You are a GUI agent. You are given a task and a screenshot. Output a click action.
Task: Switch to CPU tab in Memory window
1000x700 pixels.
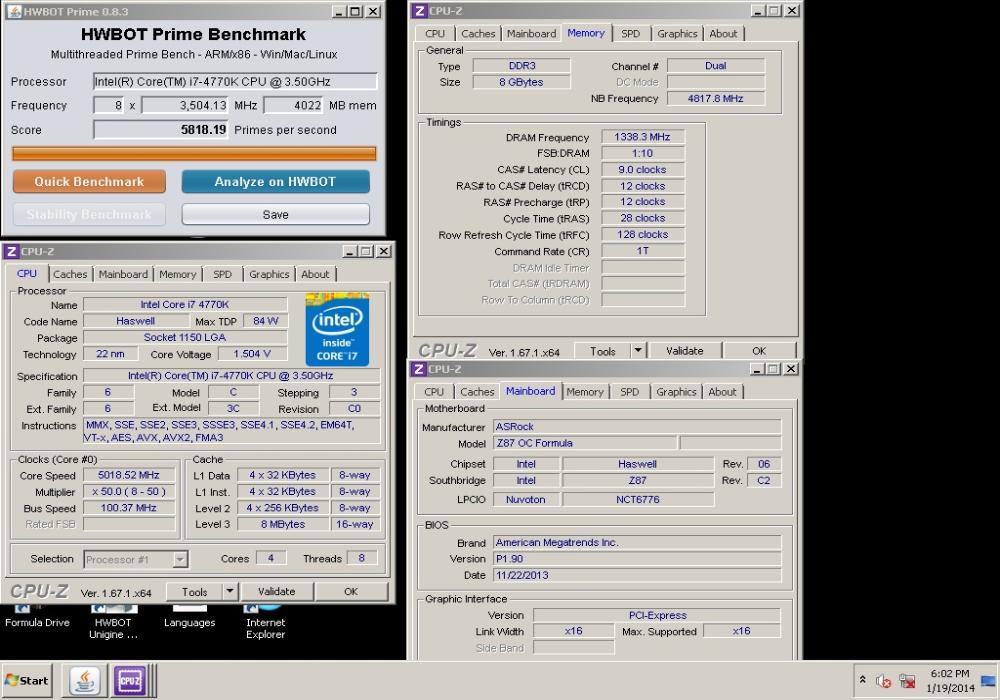tap(435, 34)
